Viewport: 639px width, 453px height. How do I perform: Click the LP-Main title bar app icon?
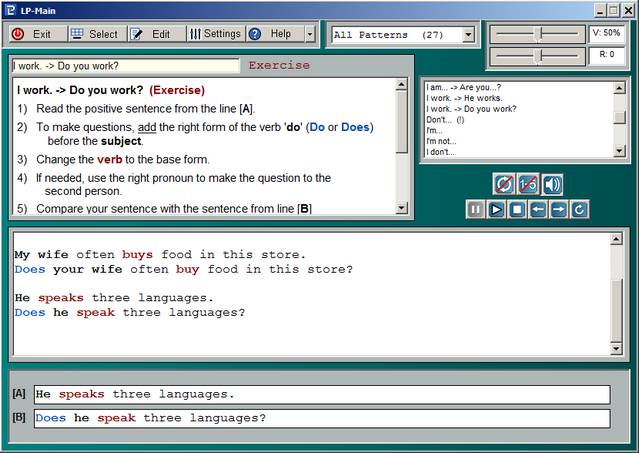tap(10, 10)
